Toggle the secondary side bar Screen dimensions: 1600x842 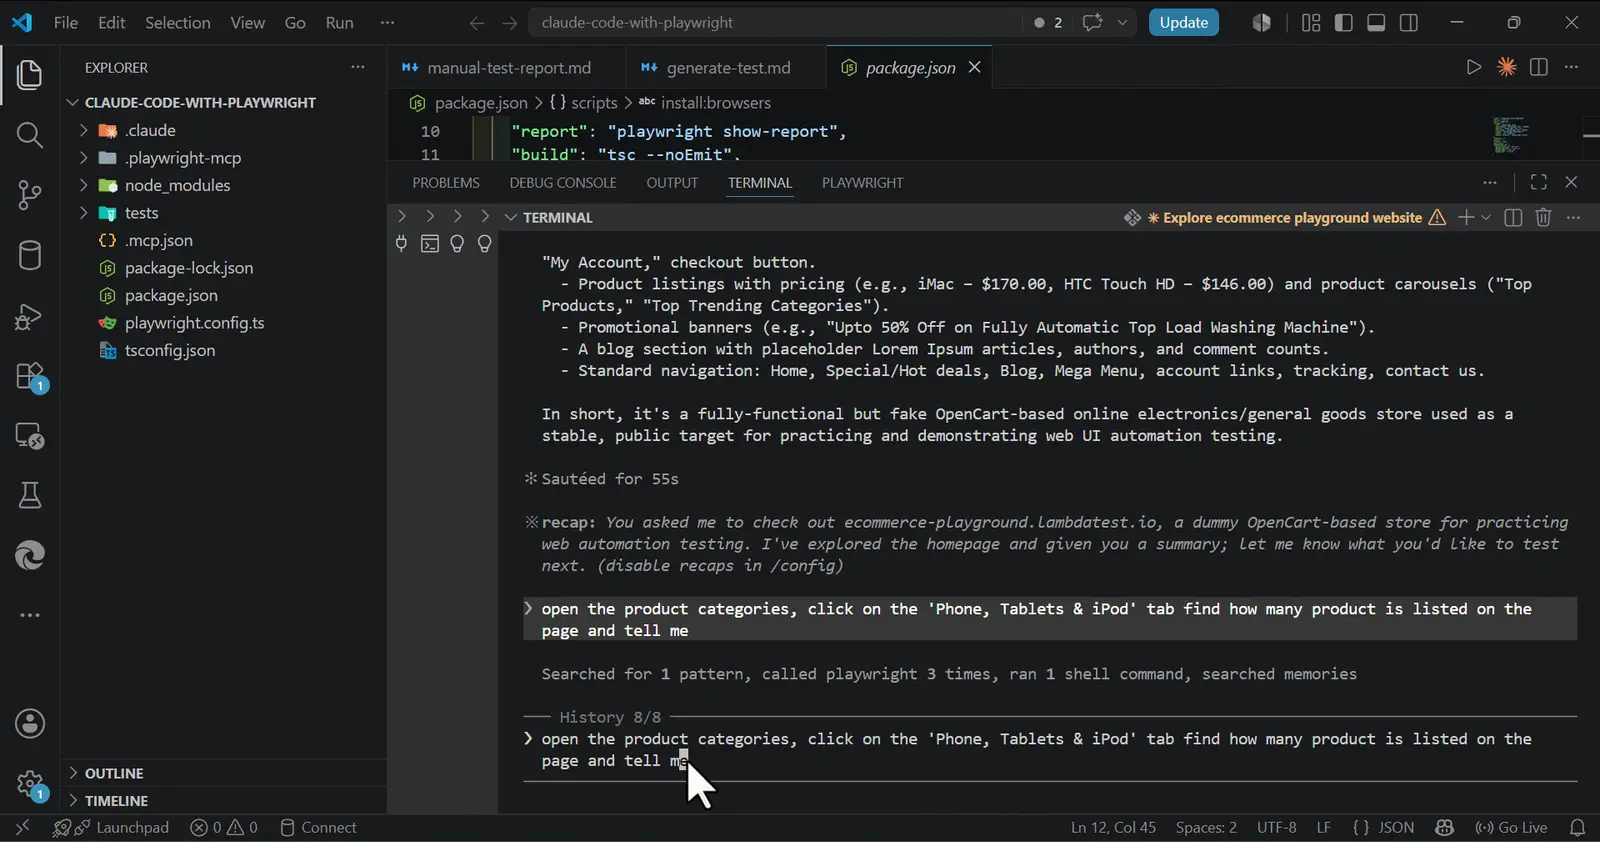point(1409,23)
